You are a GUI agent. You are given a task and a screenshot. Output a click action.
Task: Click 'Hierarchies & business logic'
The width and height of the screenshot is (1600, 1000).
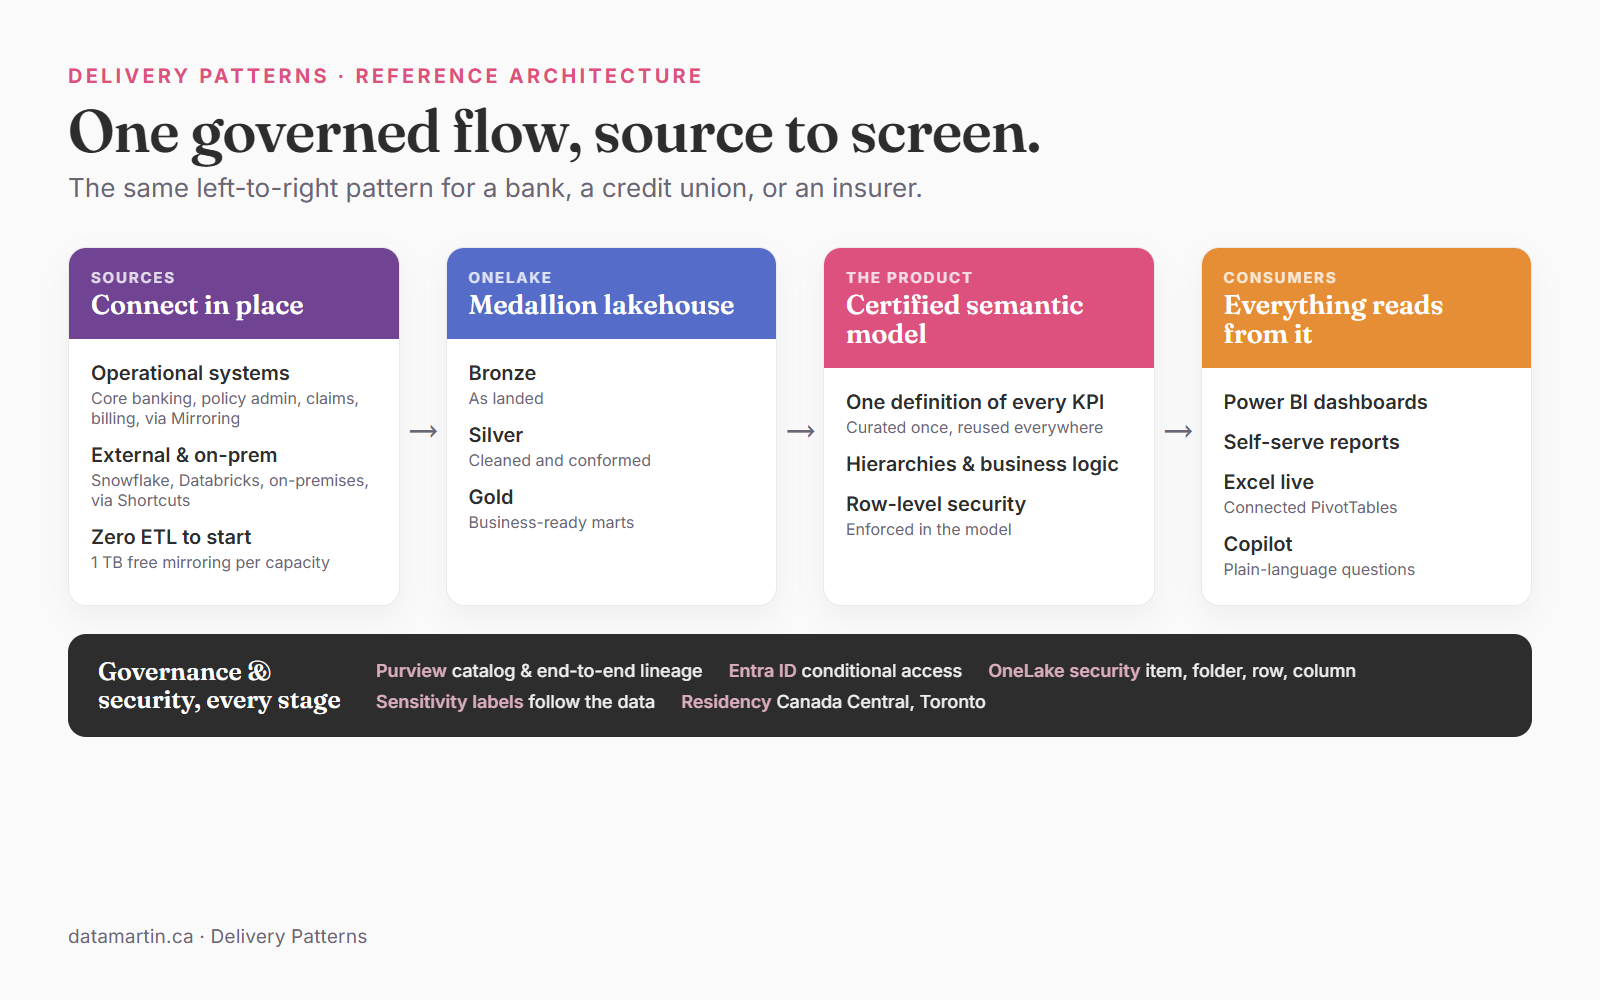(x=982, y=464)
